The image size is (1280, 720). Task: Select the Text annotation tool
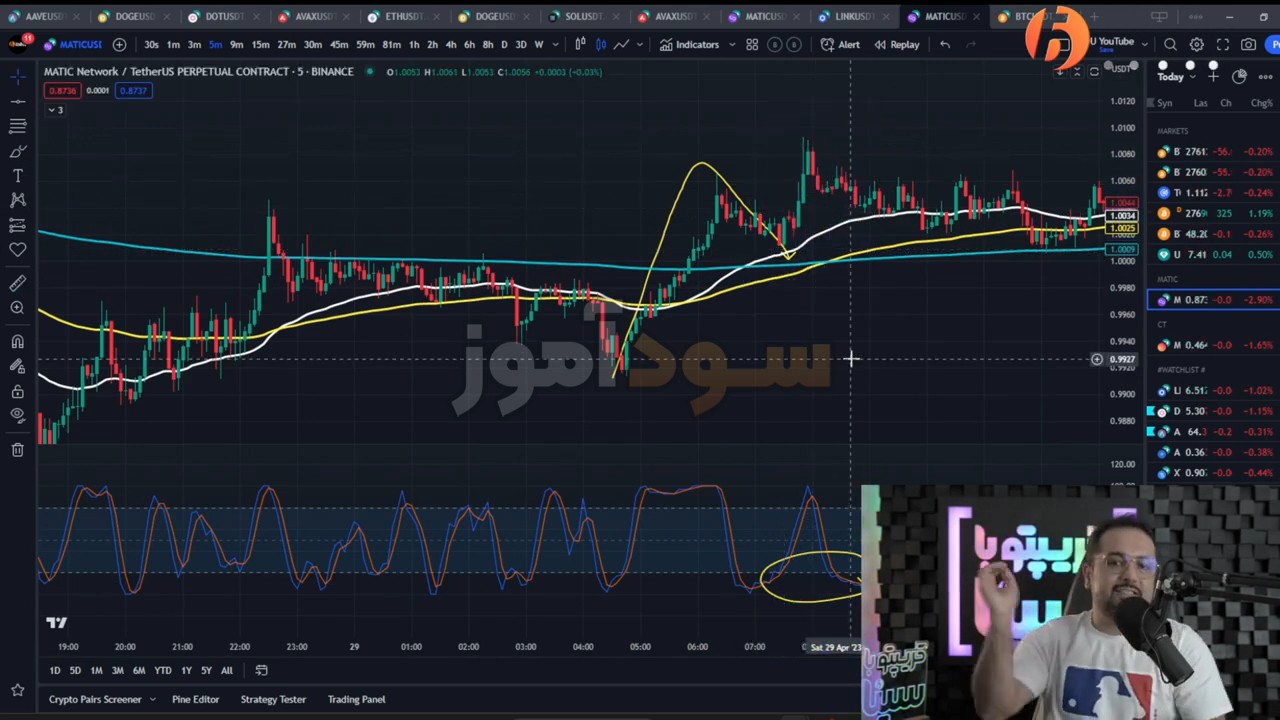(18, 176)
